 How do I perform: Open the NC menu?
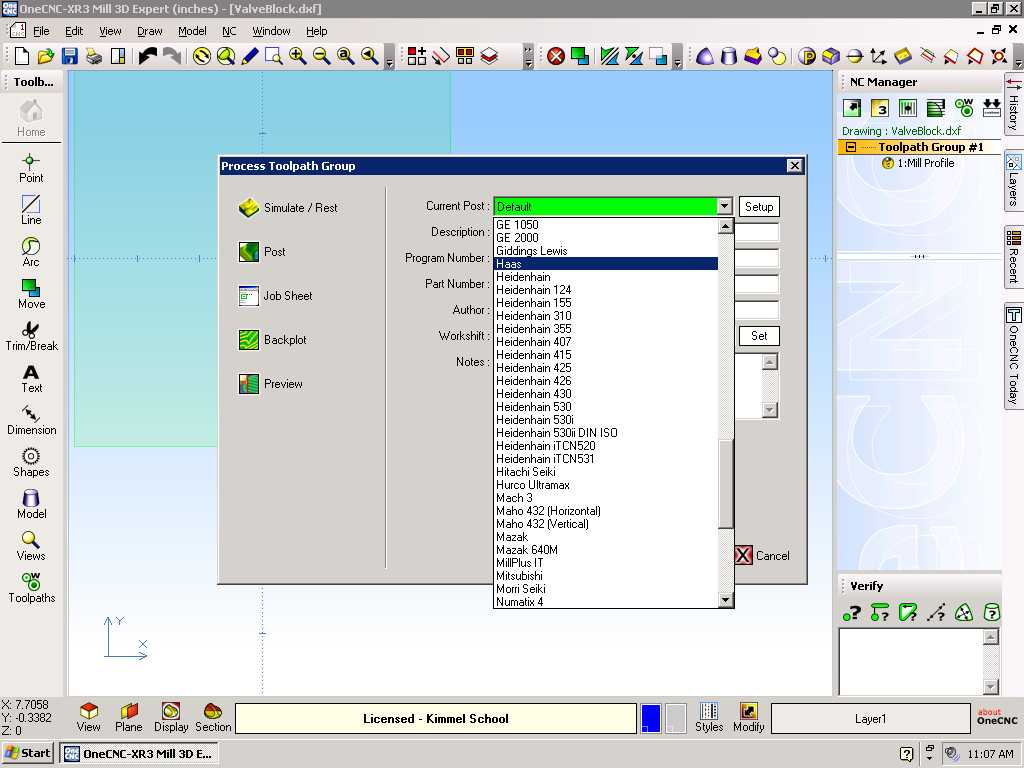(229, 31)
